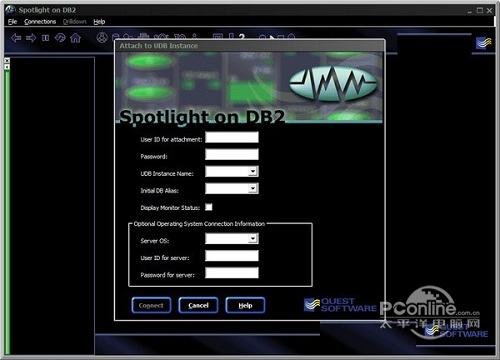The image size is (500, 360).
Task: Focus the Password field
Action: (232, 154)
